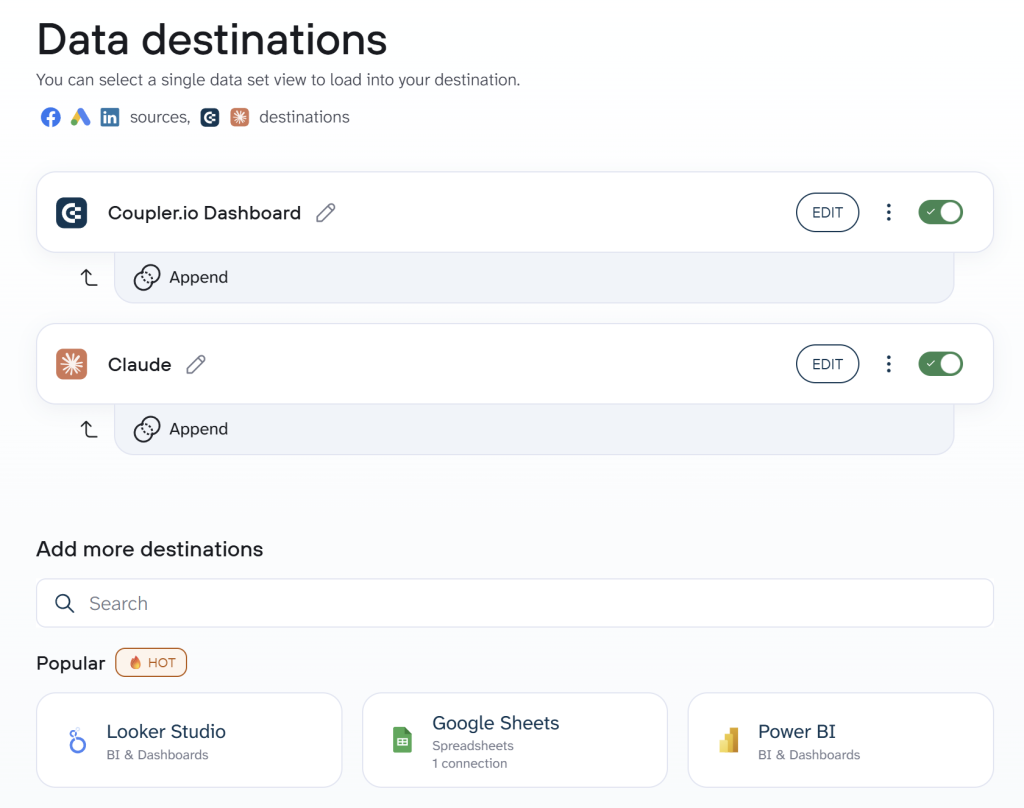Click 'BI & Dashboards' under Power BI

809,754
